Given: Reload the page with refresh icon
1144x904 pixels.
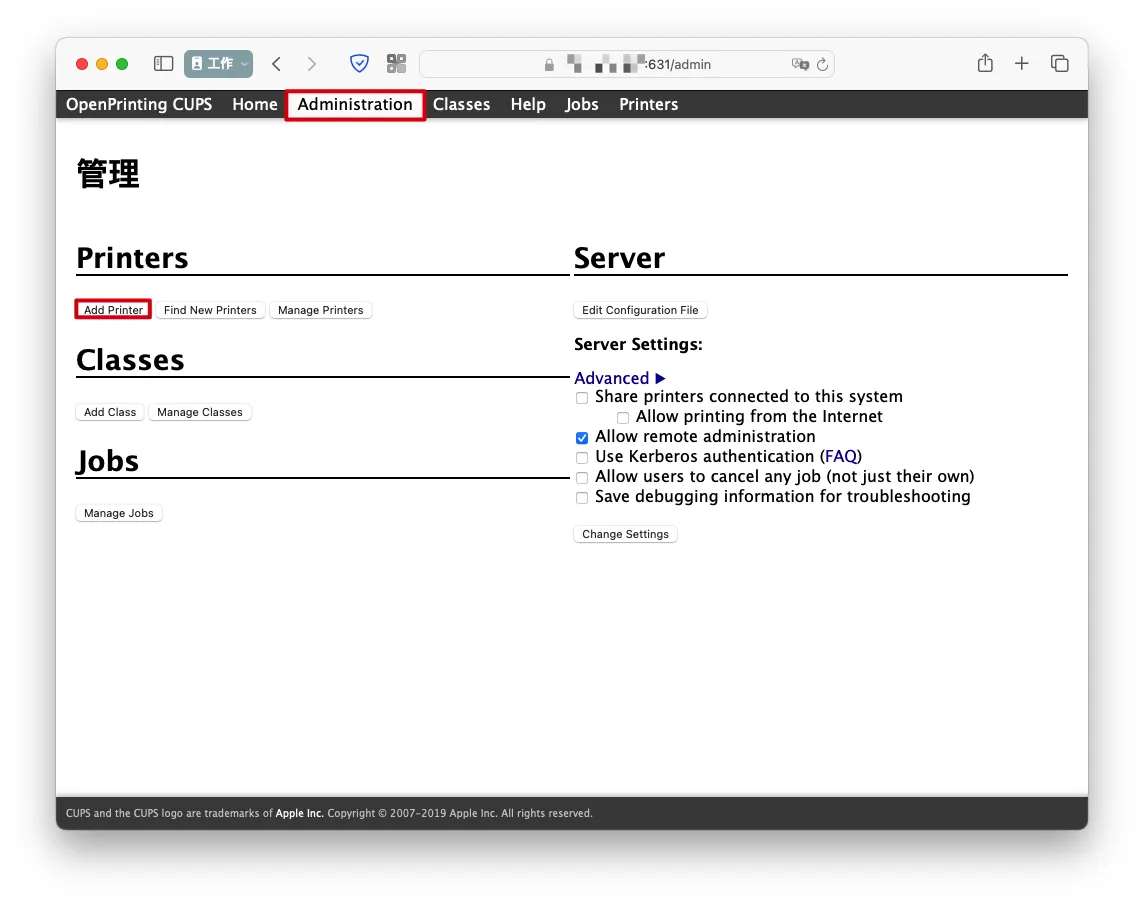Looking at the screenshot, I should 822,64.
